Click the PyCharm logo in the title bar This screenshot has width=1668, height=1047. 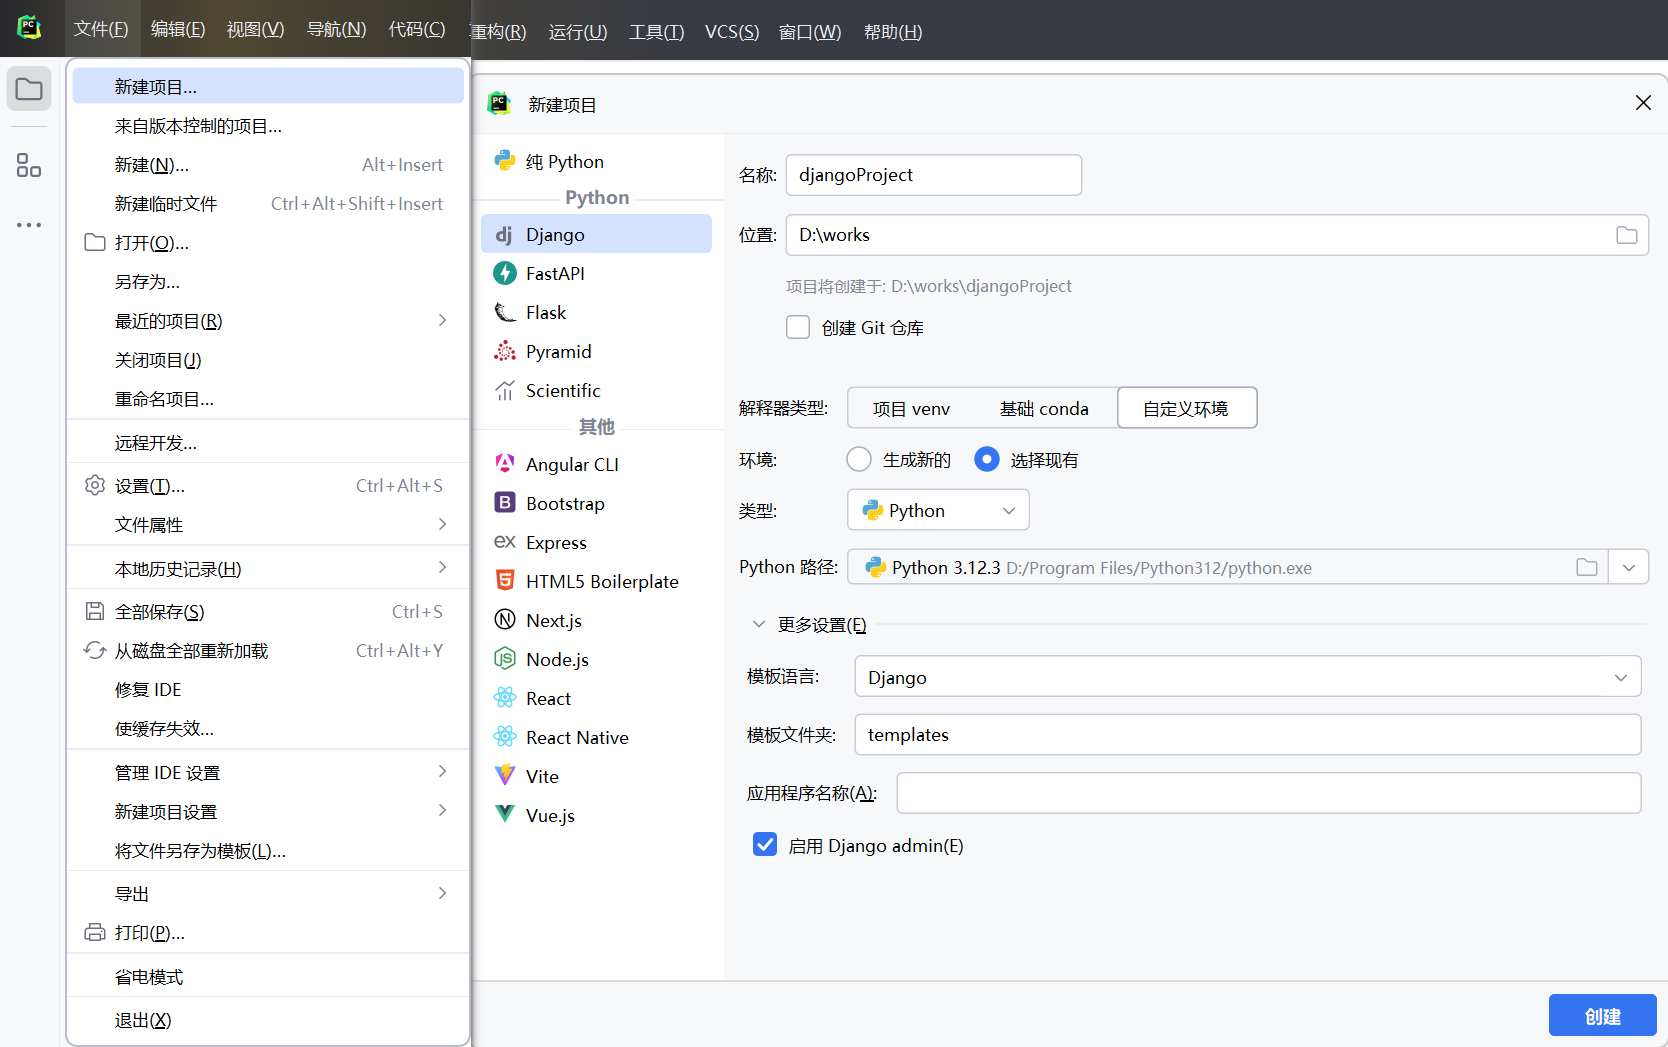(x=29, y=28)
